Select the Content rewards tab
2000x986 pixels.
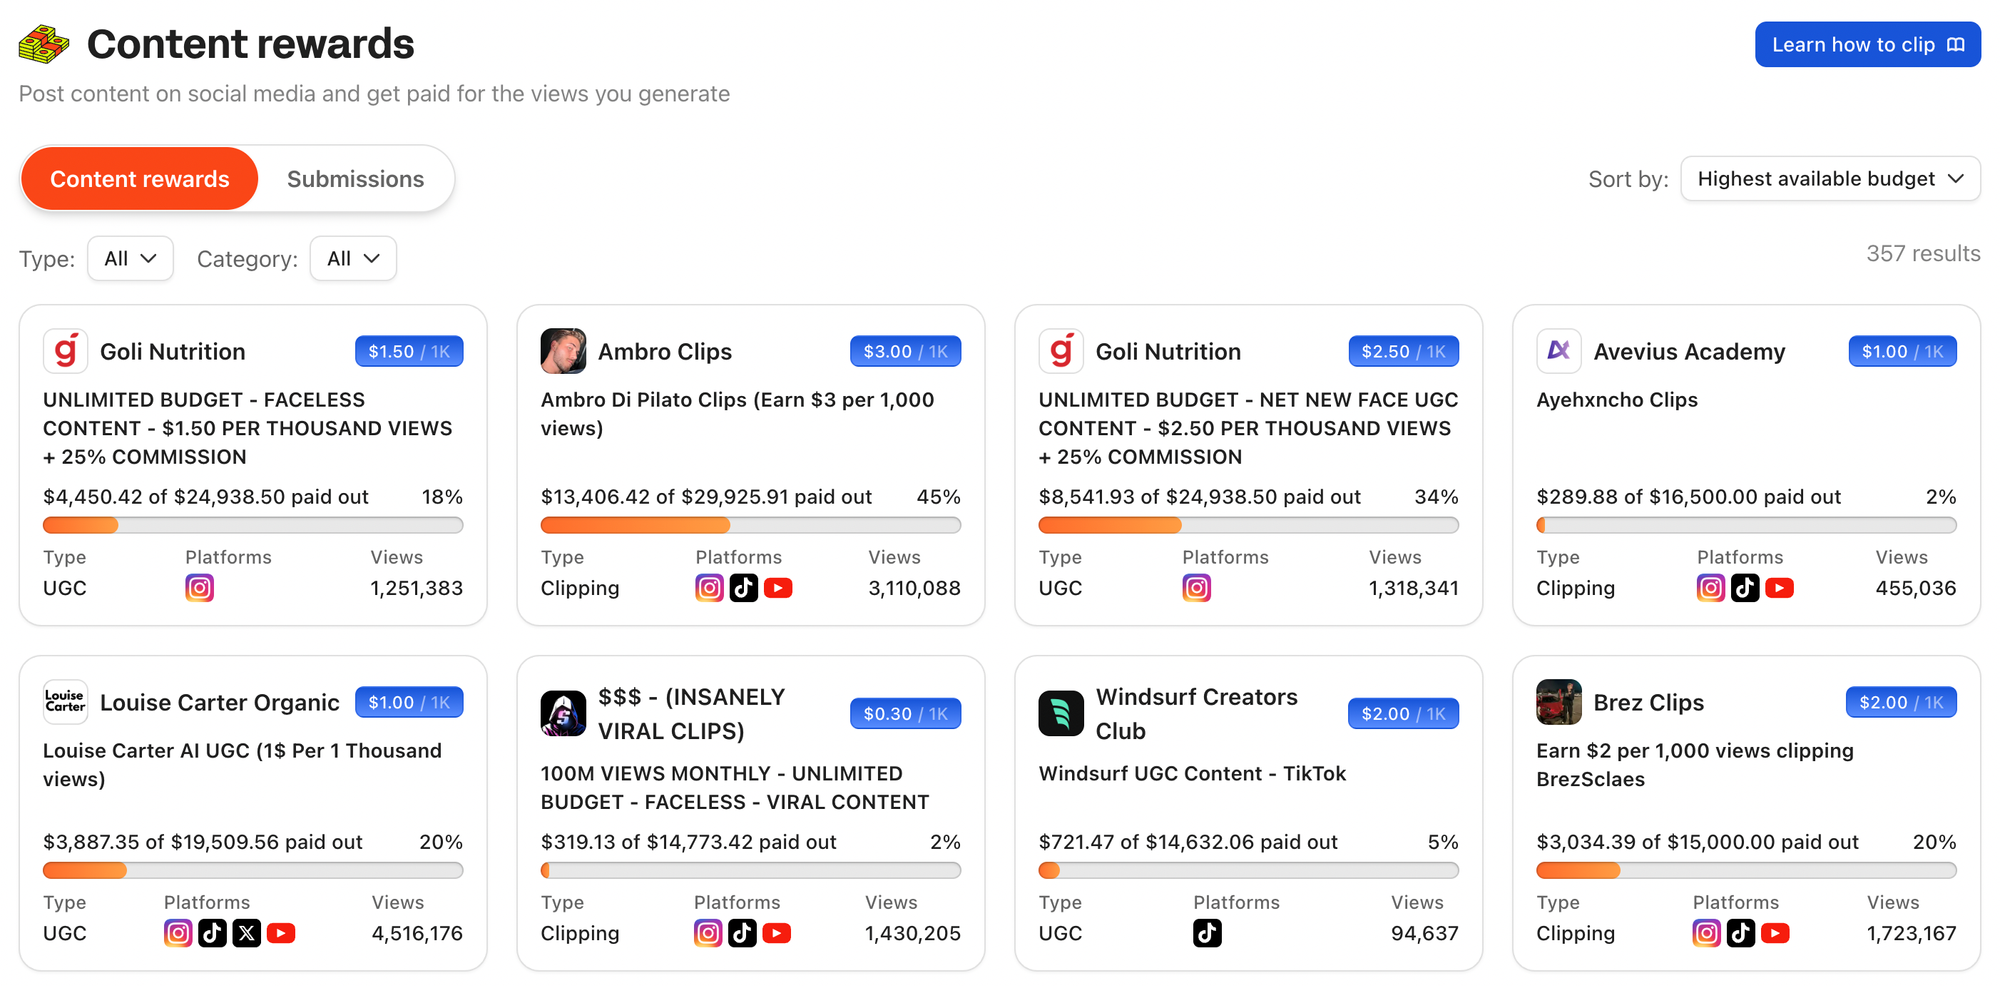(x=140, y=179)
